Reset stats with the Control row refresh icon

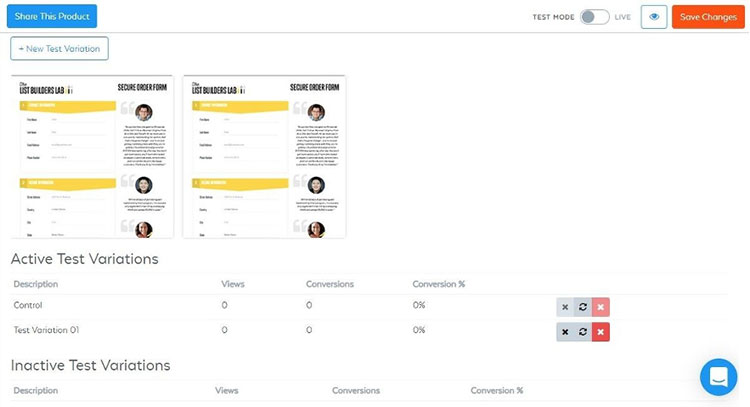click(x=583, y=307)
